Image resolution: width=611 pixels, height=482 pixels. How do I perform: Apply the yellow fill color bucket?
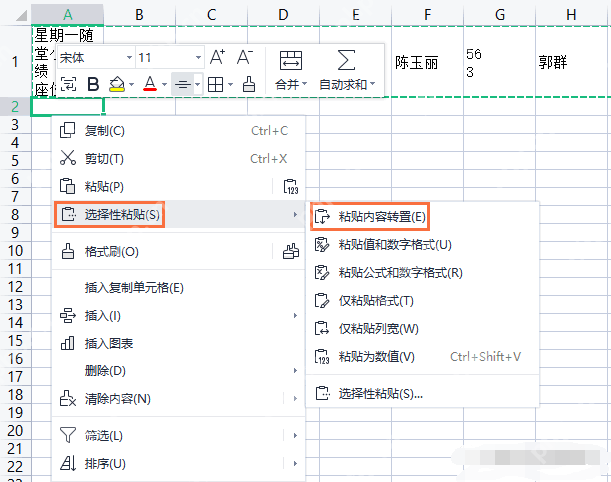(x=117, y=84)
